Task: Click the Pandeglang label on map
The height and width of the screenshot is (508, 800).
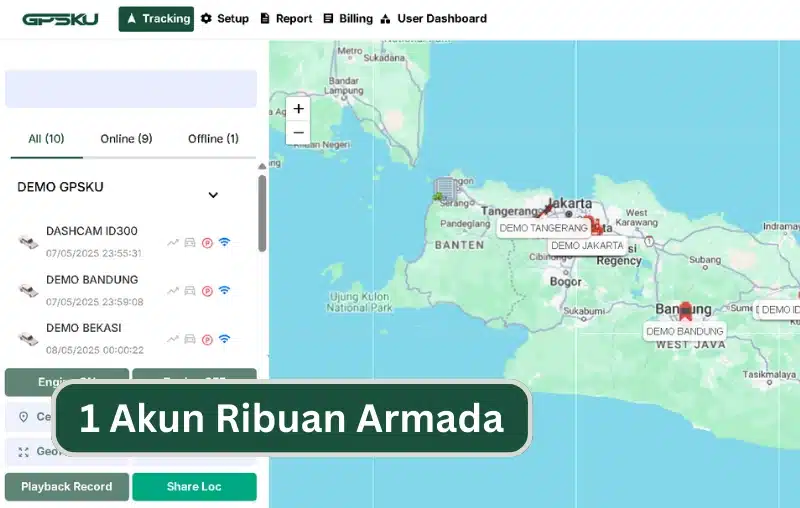Action: tap(465, 223)
